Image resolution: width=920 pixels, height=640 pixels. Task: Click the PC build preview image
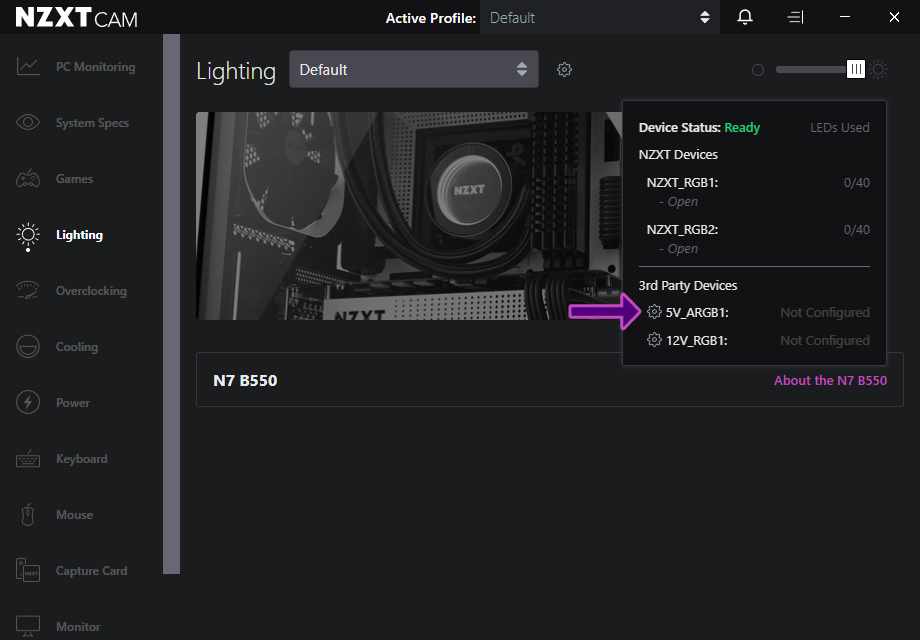click(400, 215)
